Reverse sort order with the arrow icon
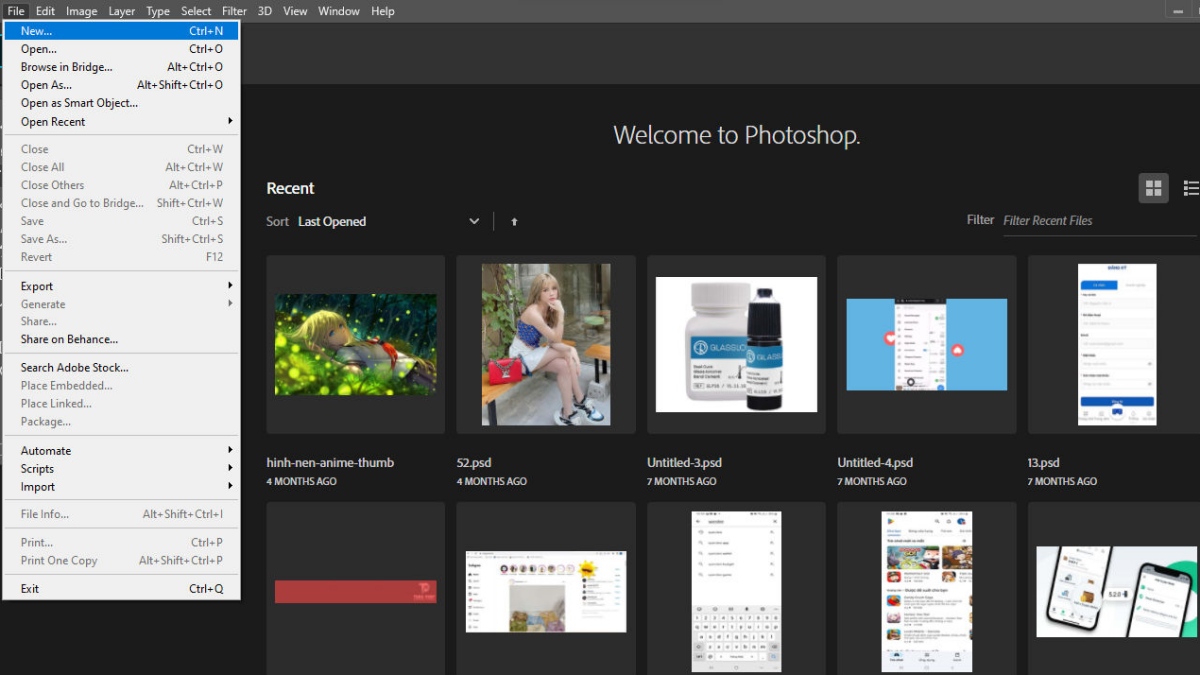Image resolution: width=1200 pixels, height=675 pixels. pos(514,222)
